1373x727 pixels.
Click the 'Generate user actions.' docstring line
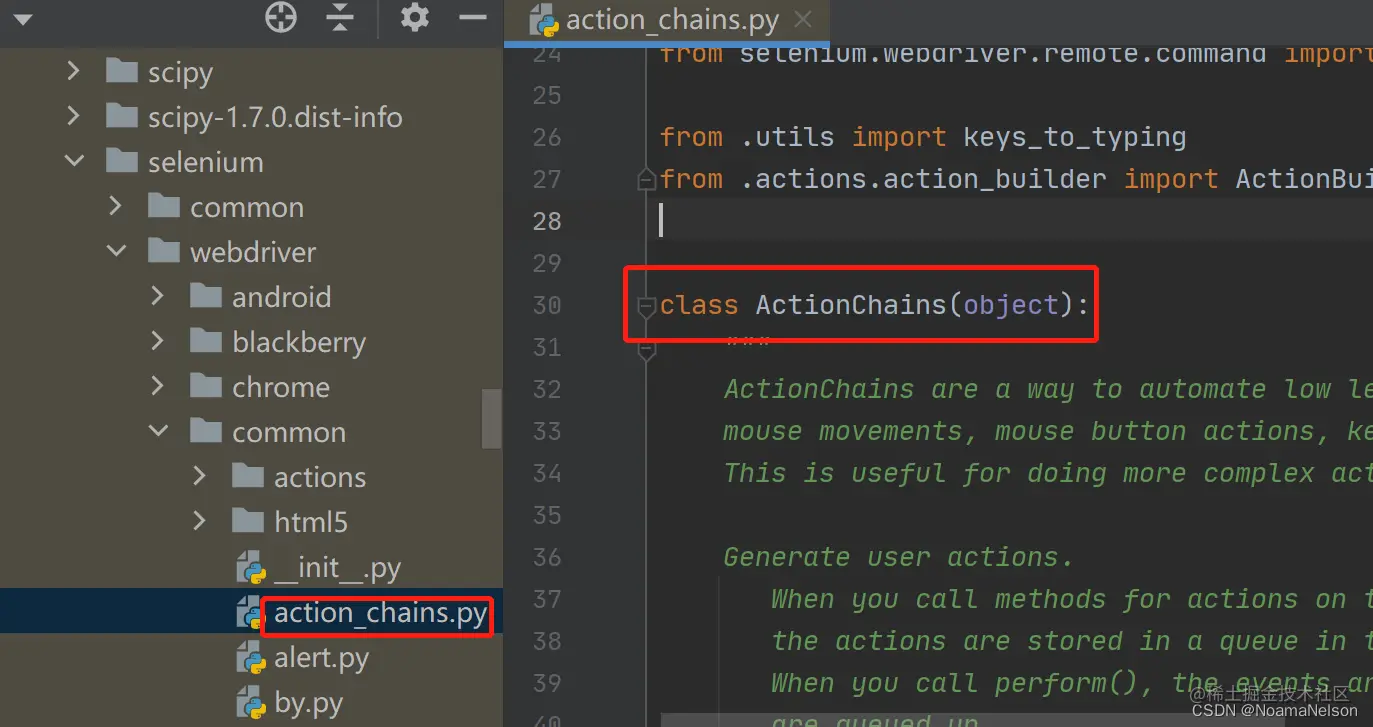point(898,556)
